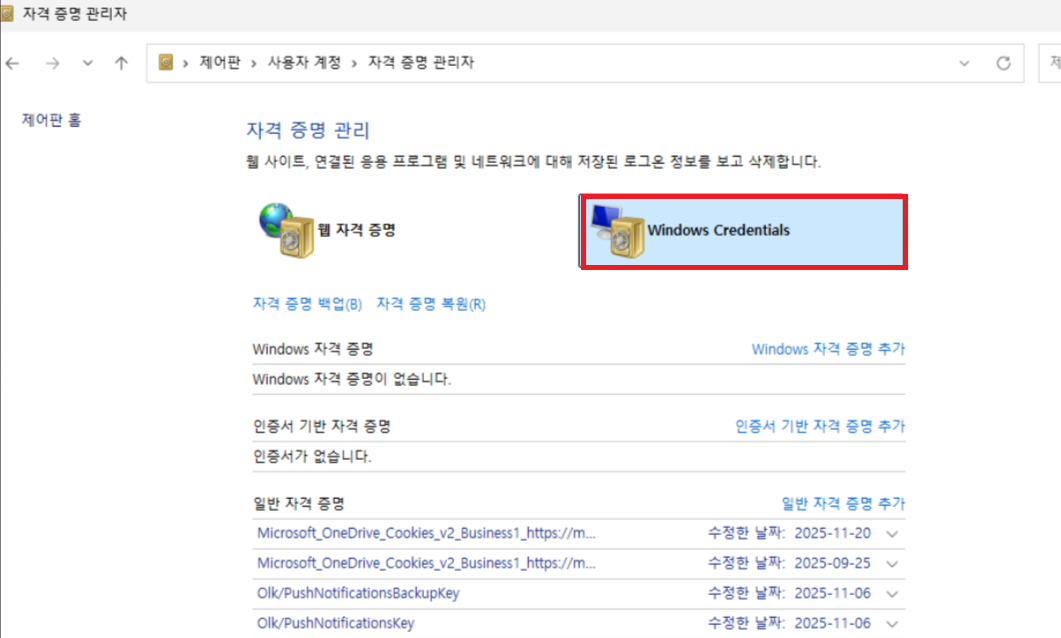Click 일반 자격 증명 추가 link

point(843,503)
